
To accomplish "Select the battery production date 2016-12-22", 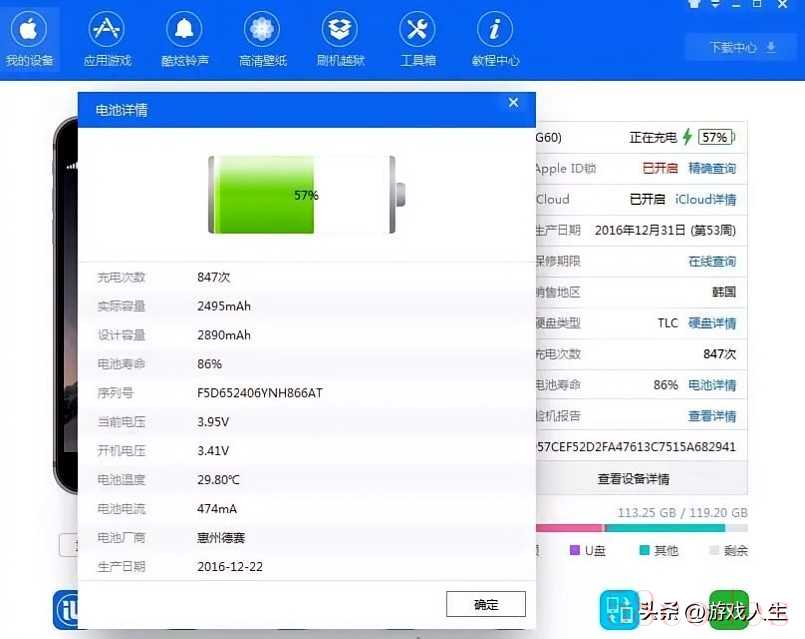I will (x=230, y=567).
